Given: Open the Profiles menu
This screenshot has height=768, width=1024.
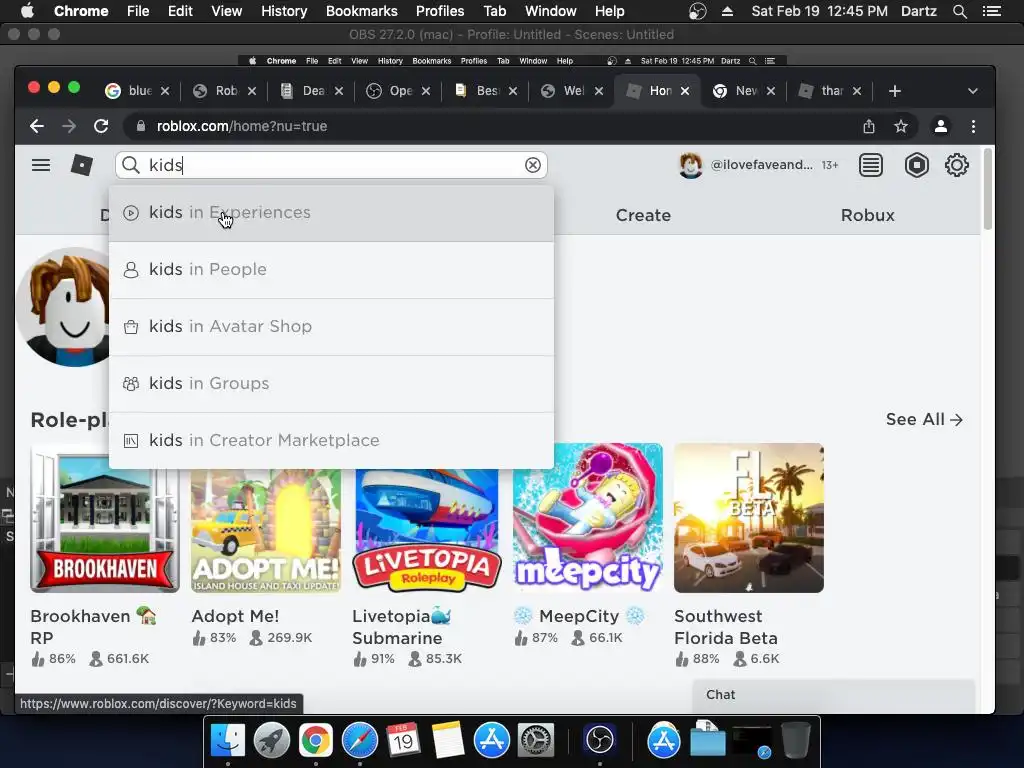Looking at the screenshot, I should [440, 11].
